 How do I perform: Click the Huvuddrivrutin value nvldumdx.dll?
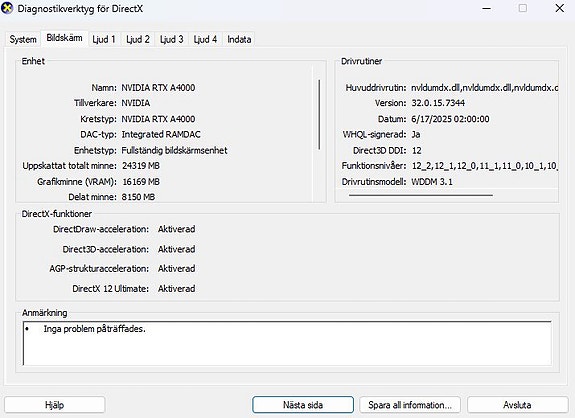tap(484, 88)
